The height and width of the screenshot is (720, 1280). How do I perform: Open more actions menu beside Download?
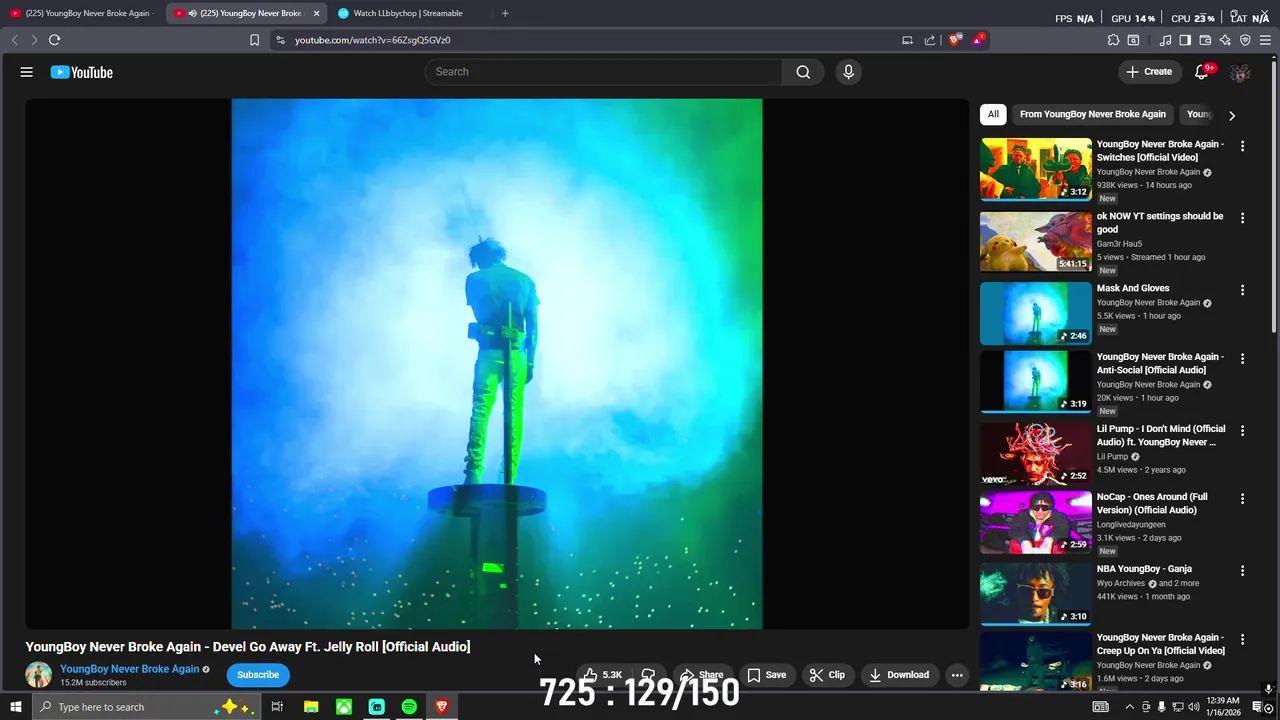point(957,675)
